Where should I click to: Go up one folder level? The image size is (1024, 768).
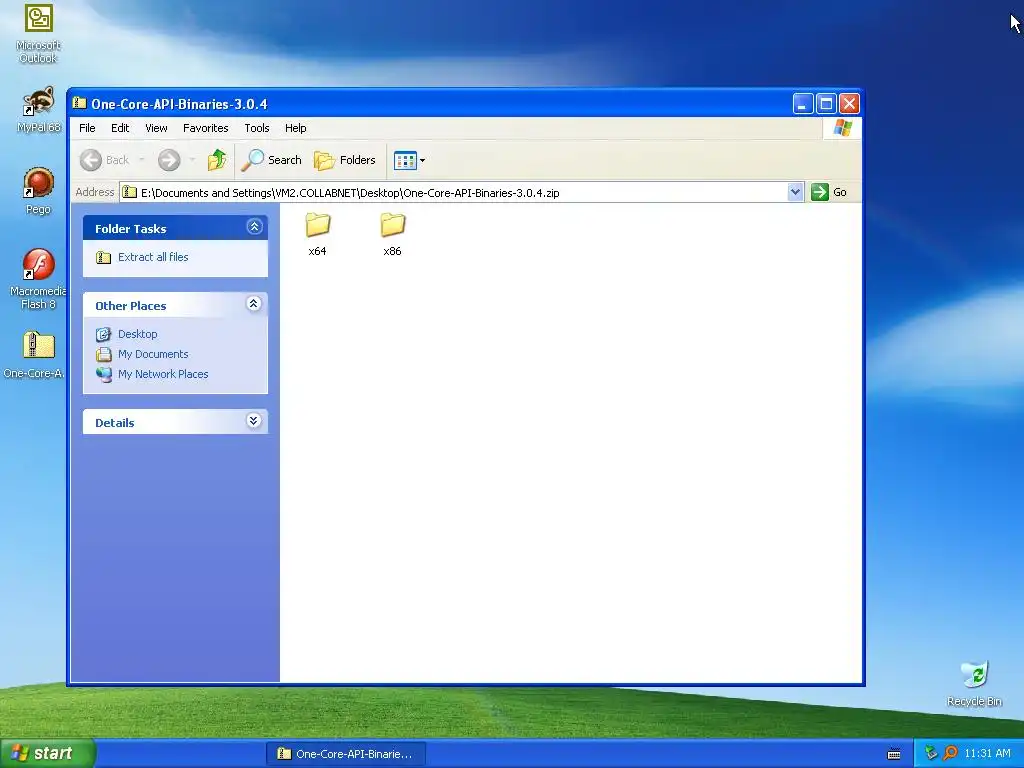tap(216, 160)
